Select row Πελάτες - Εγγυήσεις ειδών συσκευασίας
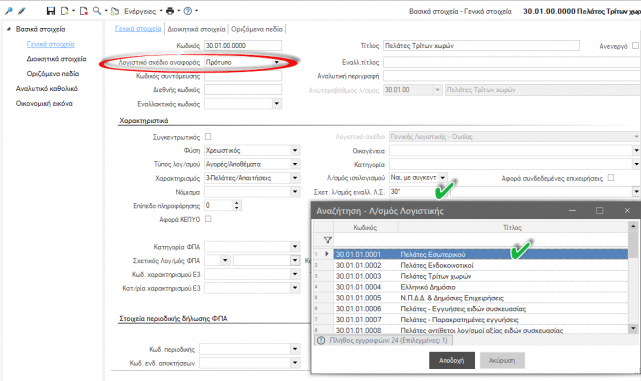Screen dimensions: 641x381 480,309
